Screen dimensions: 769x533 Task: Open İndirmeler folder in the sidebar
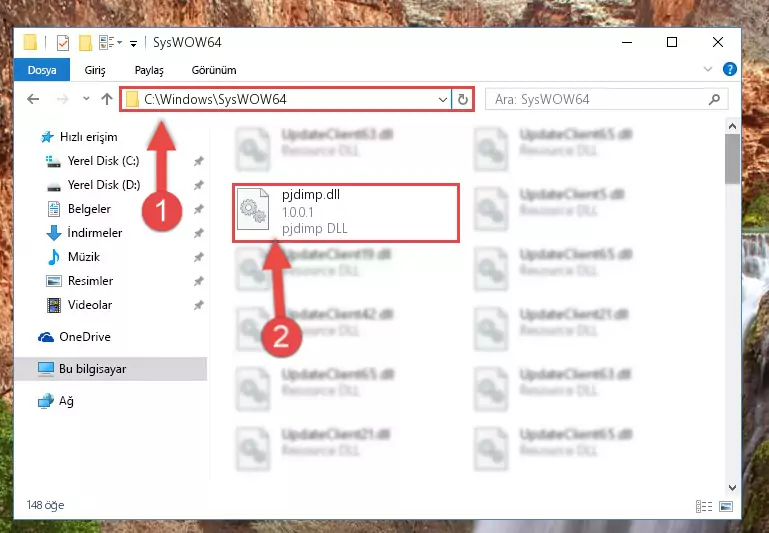pyautogui.click(x=95, y=233)
